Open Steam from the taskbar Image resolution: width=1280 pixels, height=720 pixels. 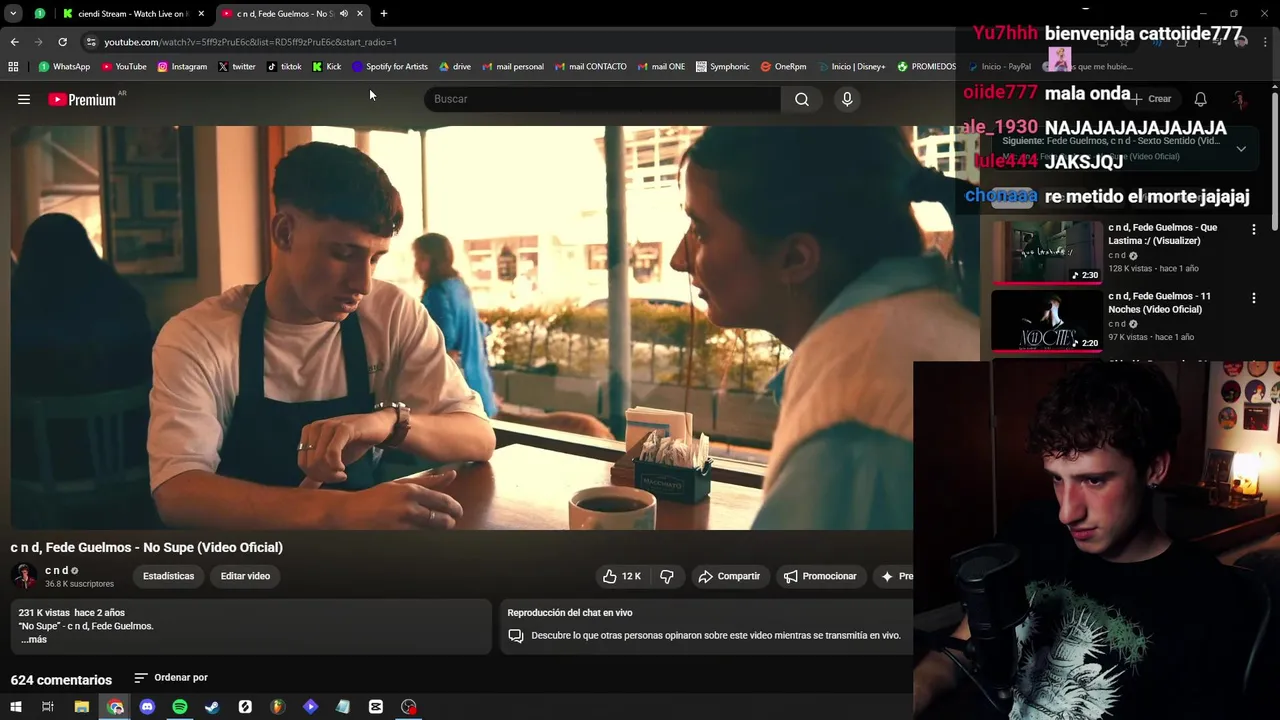click(x=212, y=707)
